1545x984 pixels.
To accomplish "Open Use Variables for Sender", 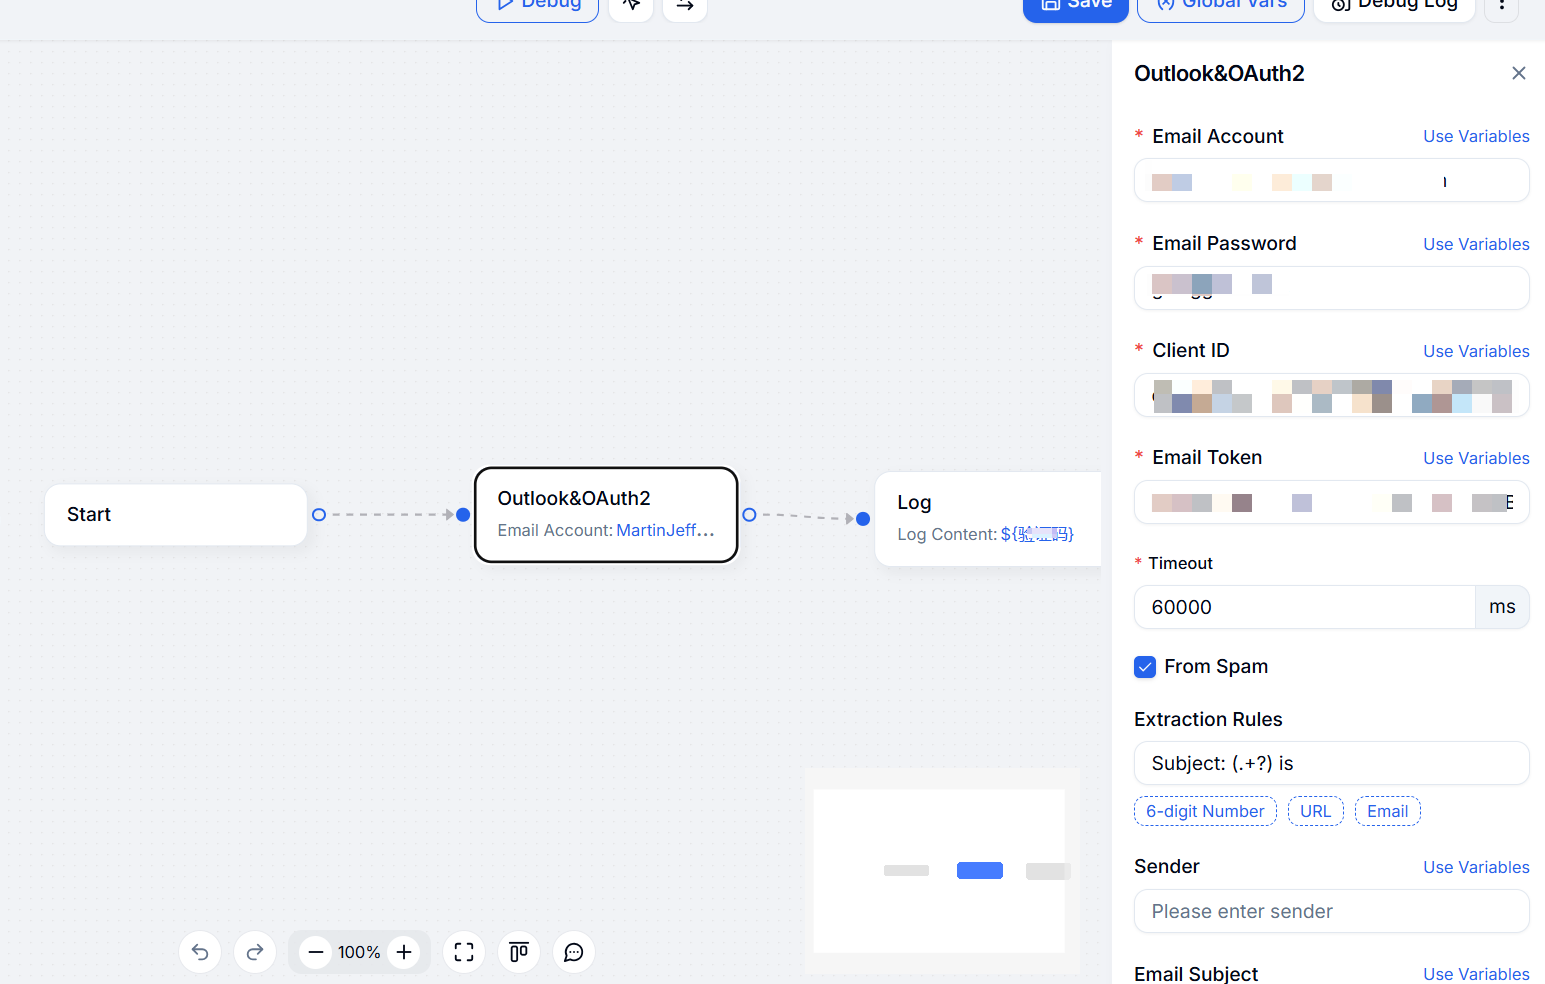I will pos(1476,867).
